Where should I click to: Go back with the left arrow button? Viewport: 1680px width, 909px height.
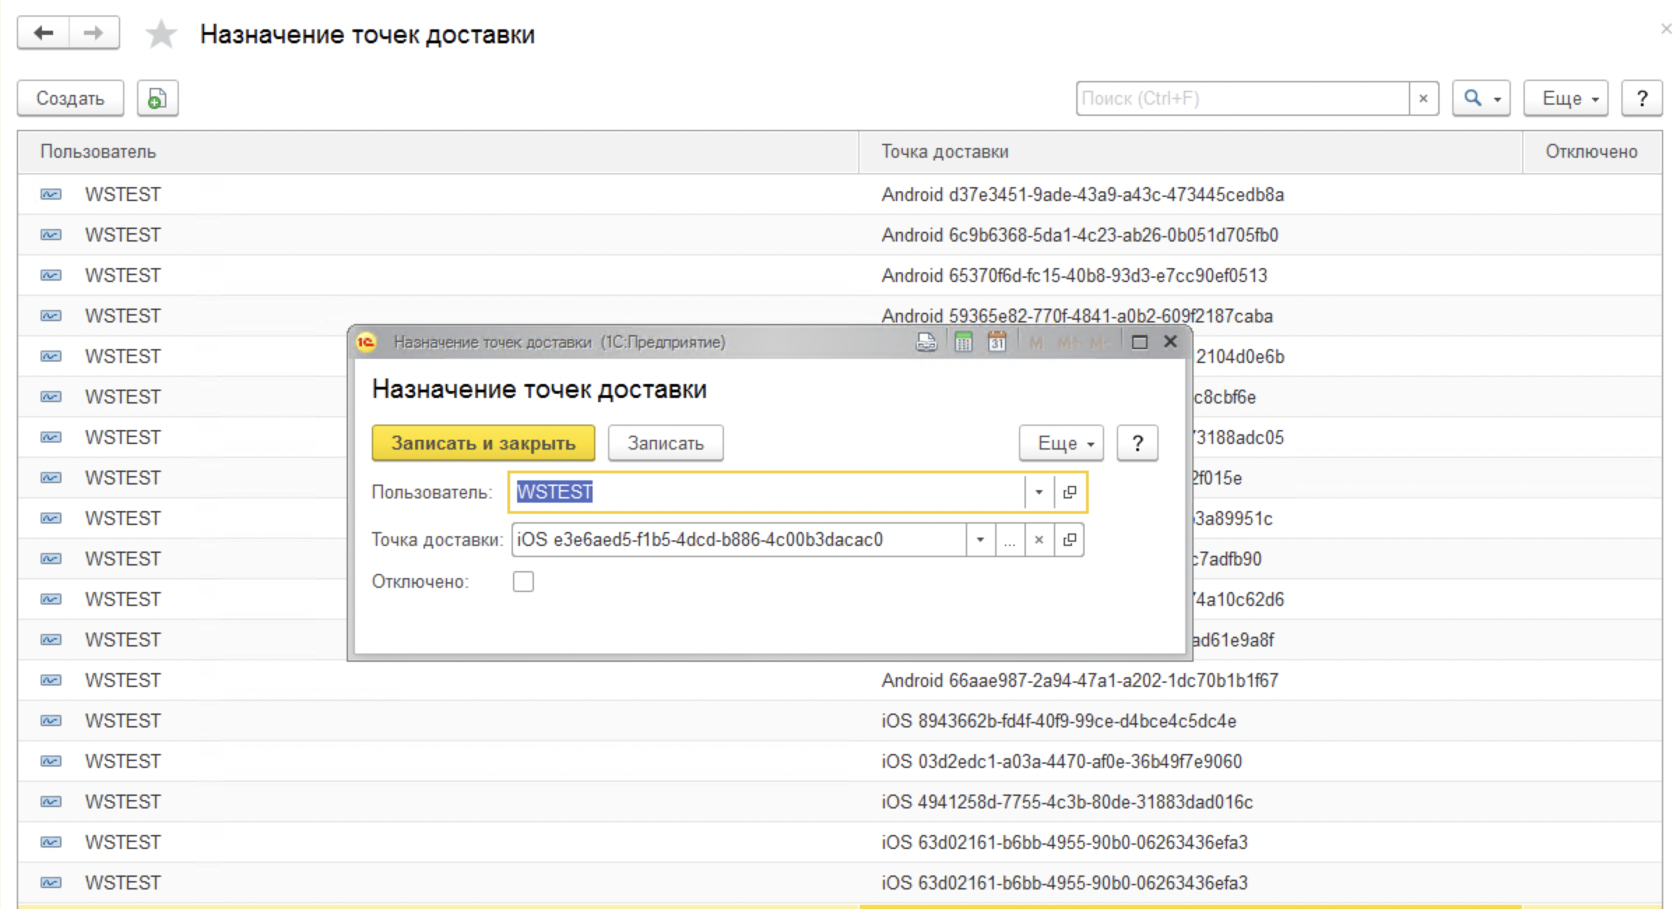tap(43, 33)
